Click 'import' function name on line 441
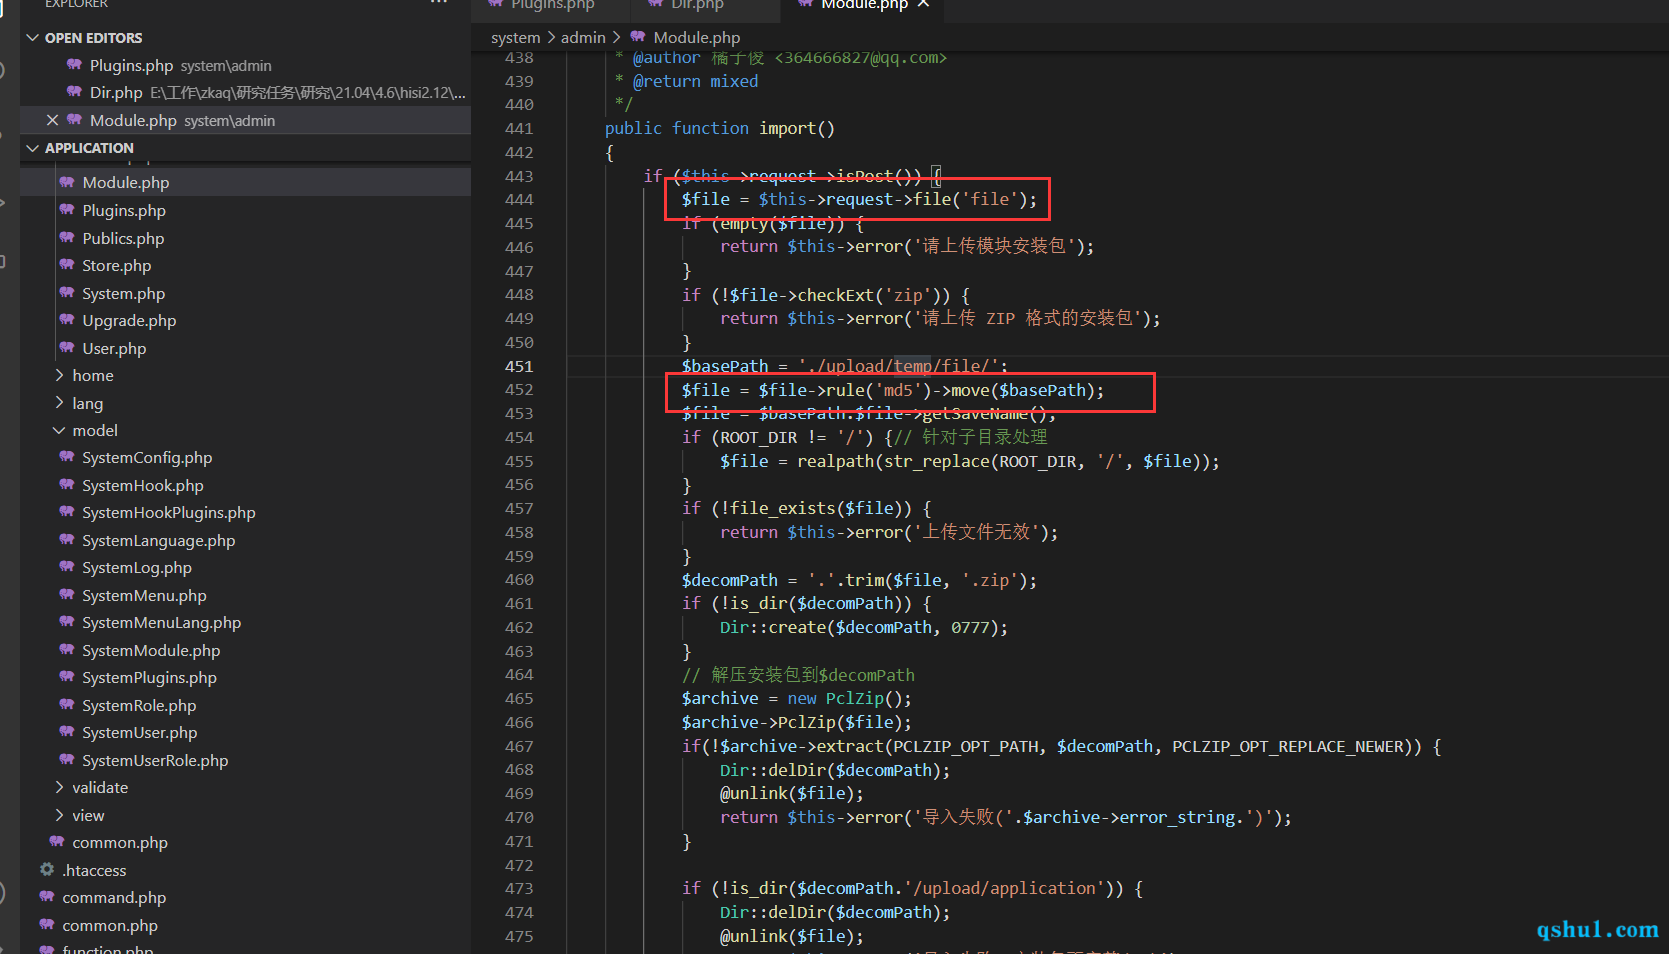The width and height of the screenshot is (1669, 954). 787,129
